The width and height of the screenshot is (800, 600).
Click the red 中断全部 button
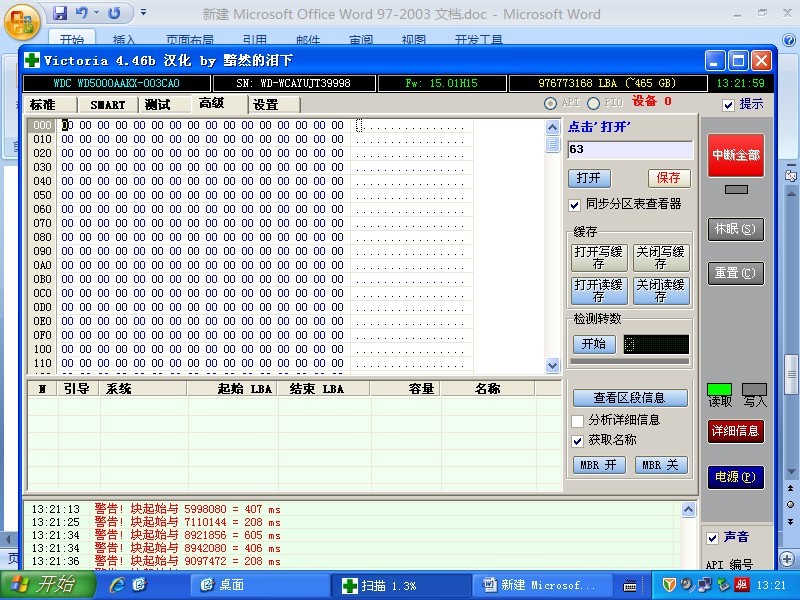click(736, 156)
